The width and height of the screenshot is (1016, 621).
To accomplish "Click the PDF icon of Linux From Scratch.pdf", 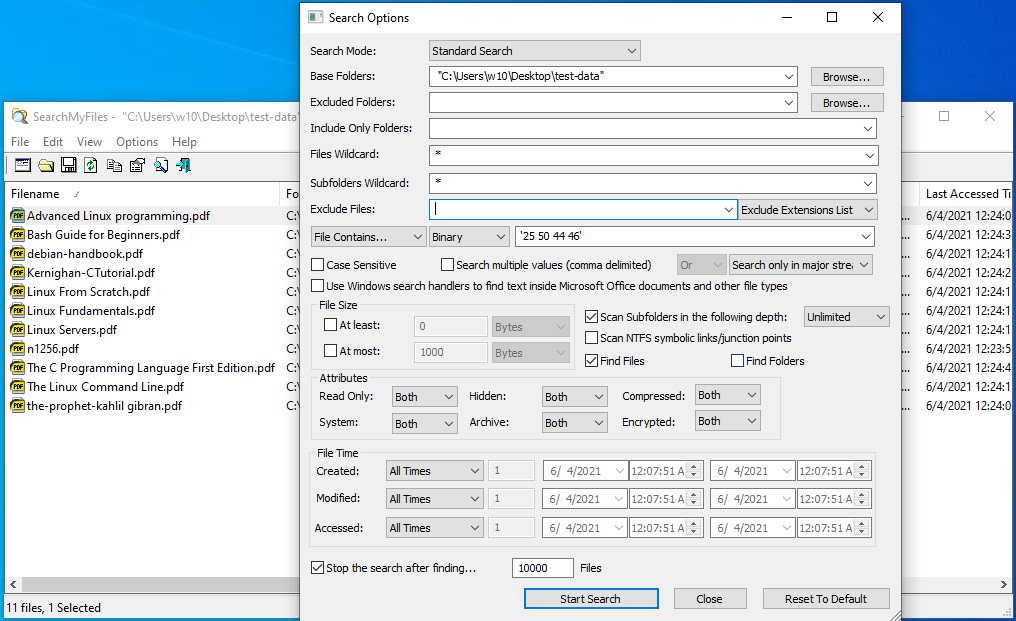I will 17,291.
